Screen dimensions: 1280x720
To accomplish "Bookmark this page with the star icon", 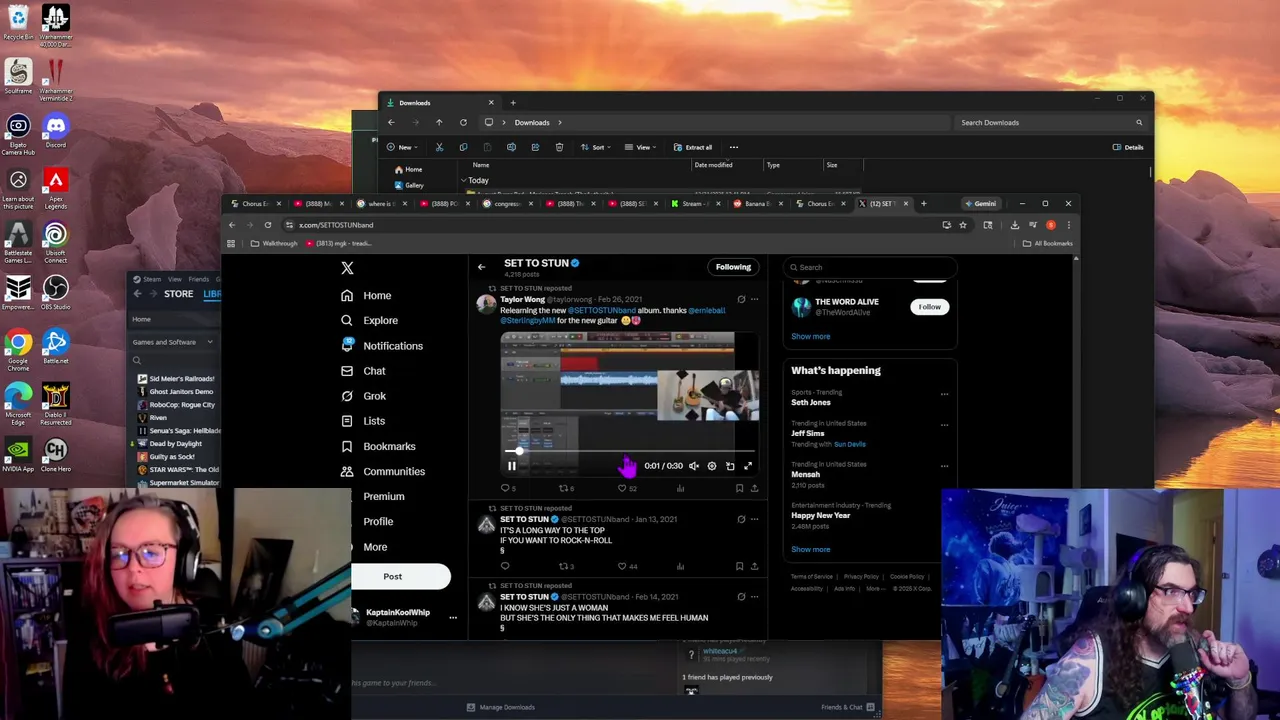I will (x=963, y=225).
